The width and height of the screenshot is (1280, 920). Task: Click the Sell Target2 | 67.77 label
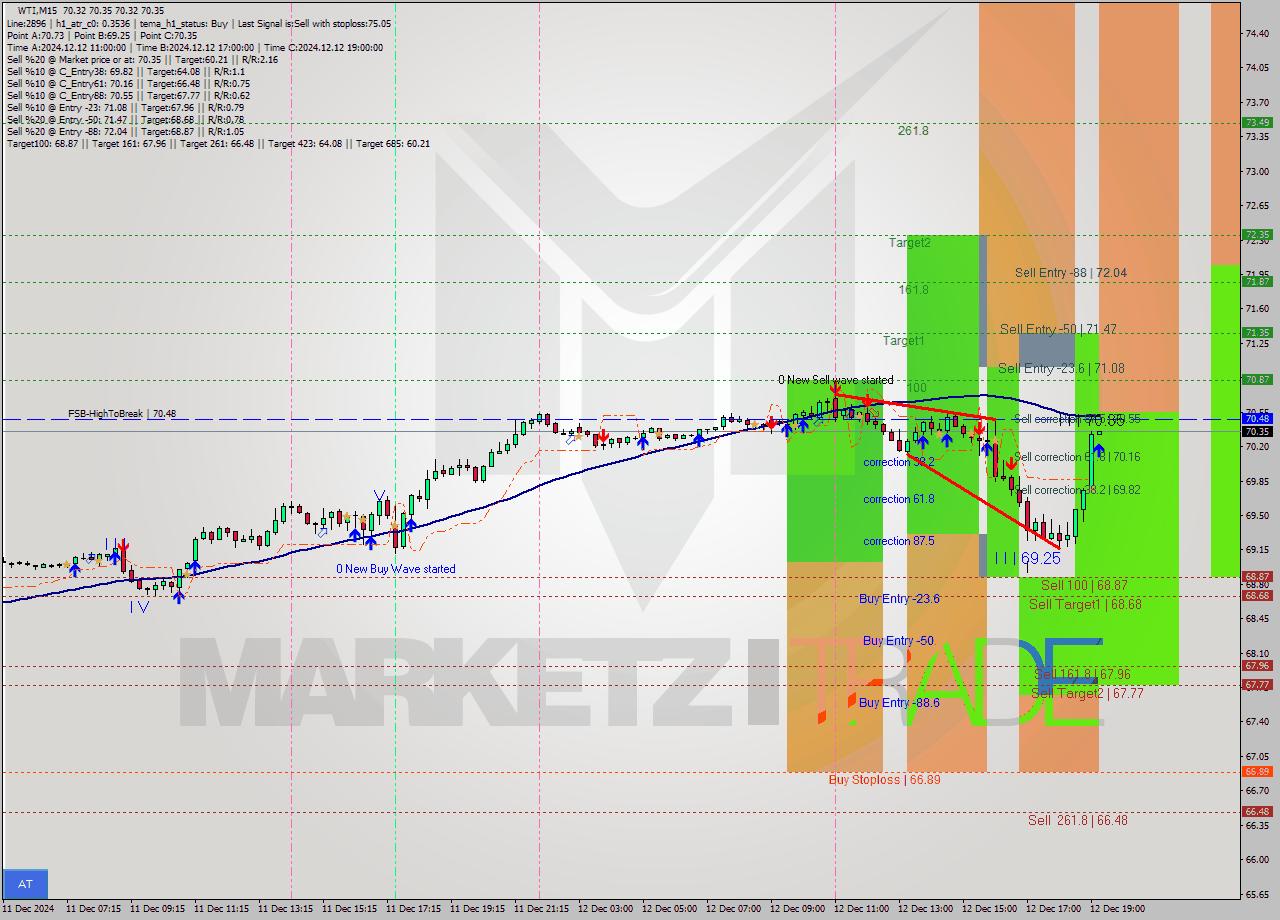click(x=1086, y=693)
